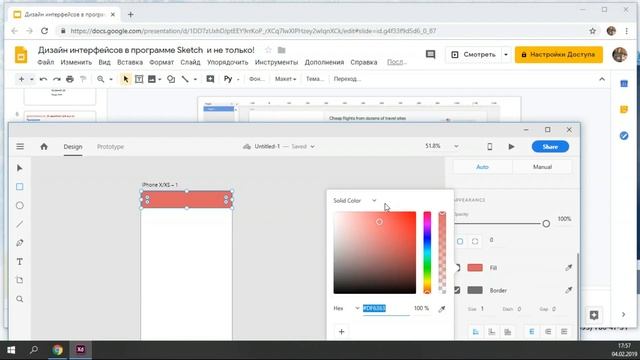This screenshot has width=640, height=360.
Task: Select the Artboard tool in XD
Action: pos(20,280)
